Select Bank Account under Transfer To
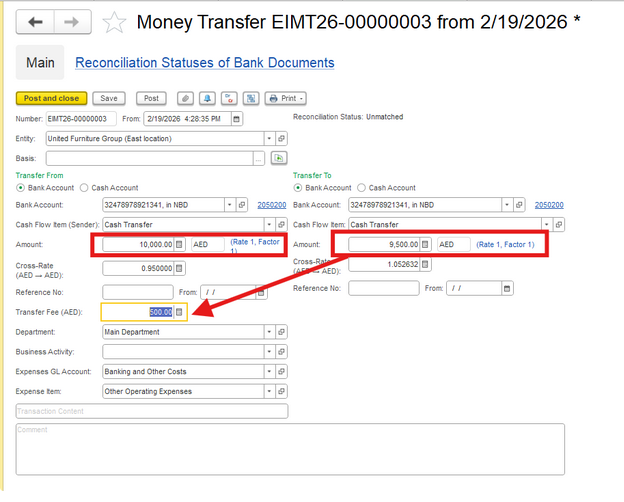Screen dimensions: 624x502 [x=298, y=187]
